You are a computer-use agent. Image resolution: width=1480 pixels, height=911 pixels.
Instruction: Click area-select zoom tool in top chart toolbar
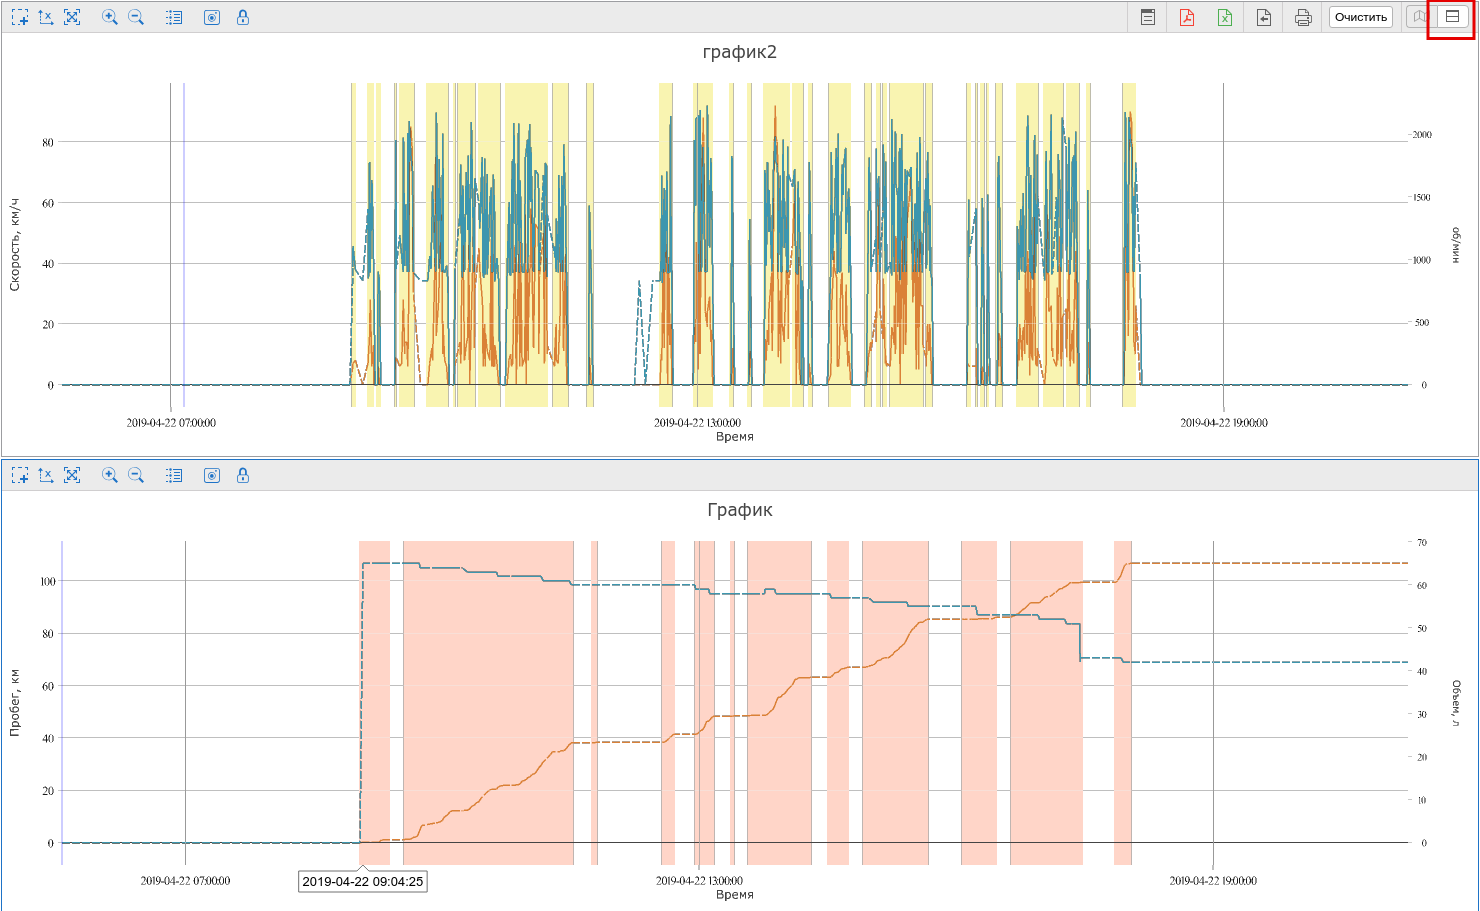[x=19, y=17]
